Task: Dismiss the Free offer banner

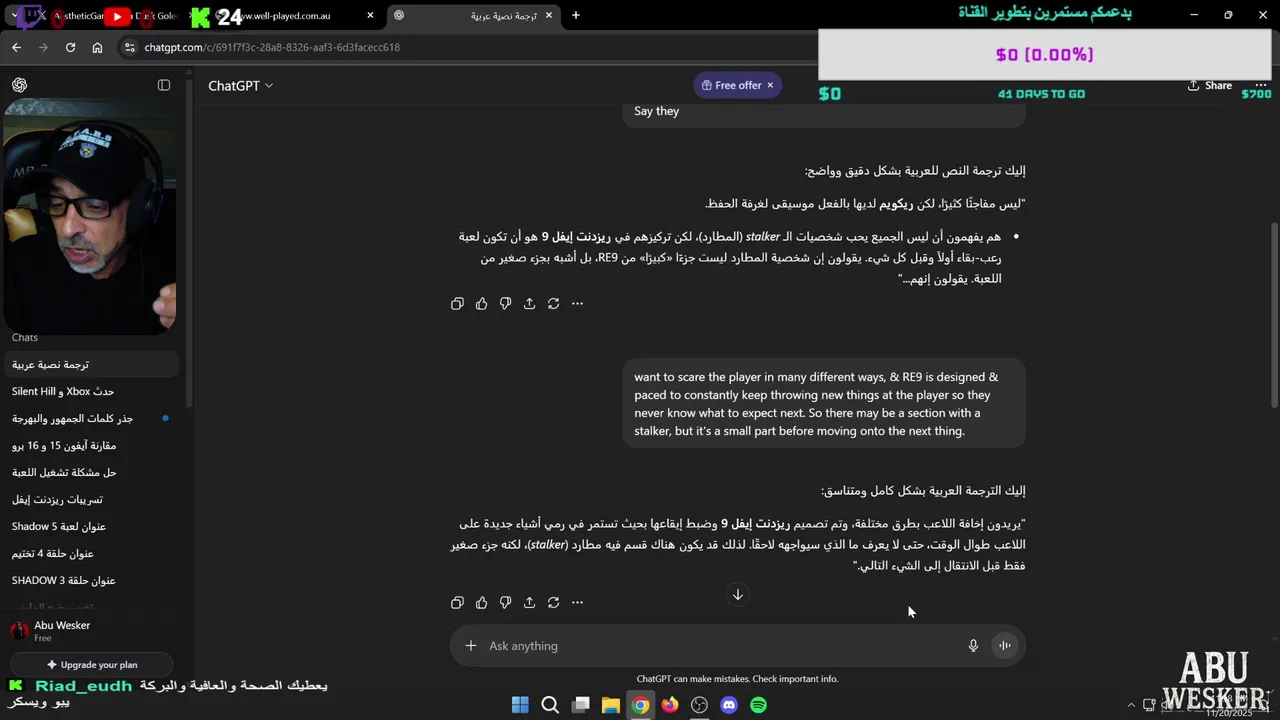Action: pyautogui.click(x=770, y=85)
